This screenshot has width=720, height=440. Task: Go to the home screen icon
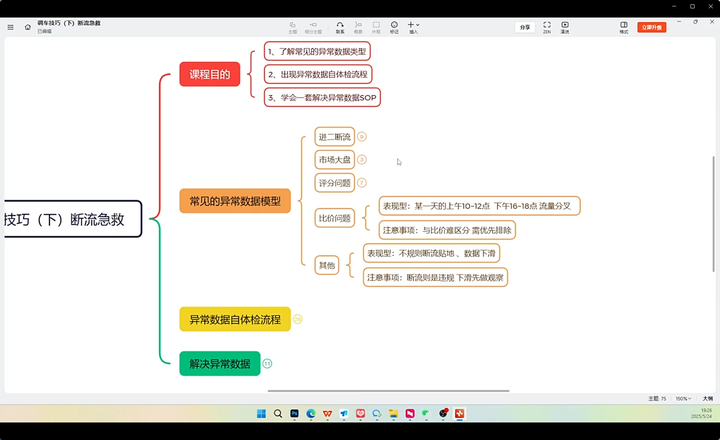[28, 27]
